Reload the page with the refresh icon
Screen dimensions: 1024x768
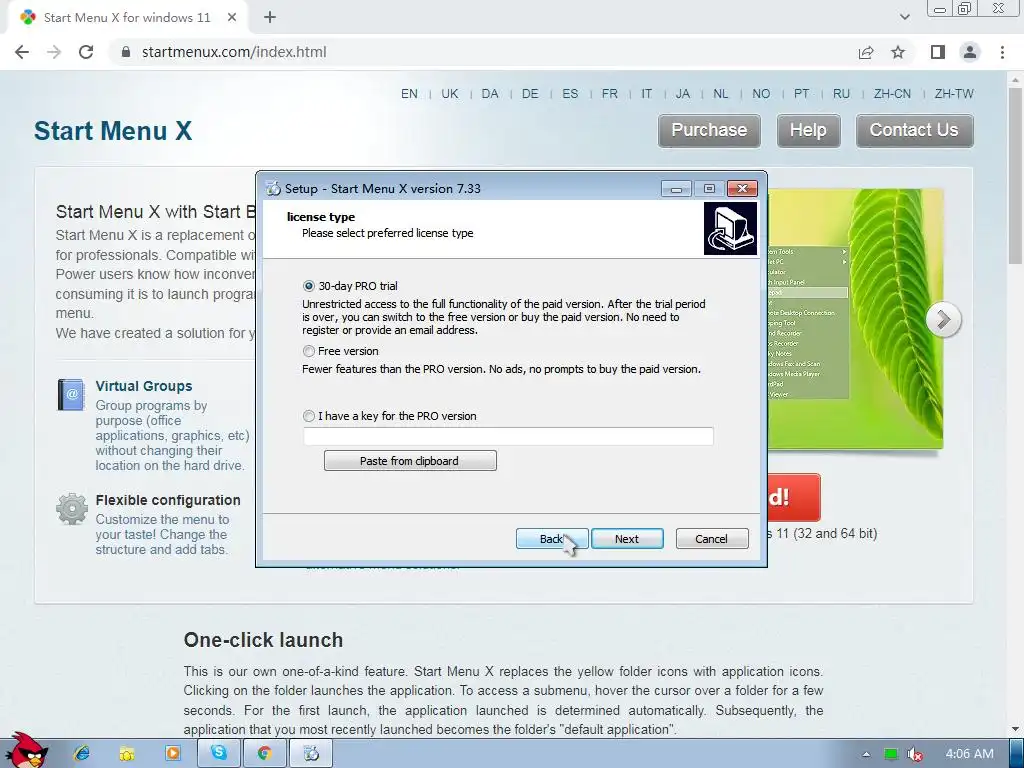pos(86,52)
